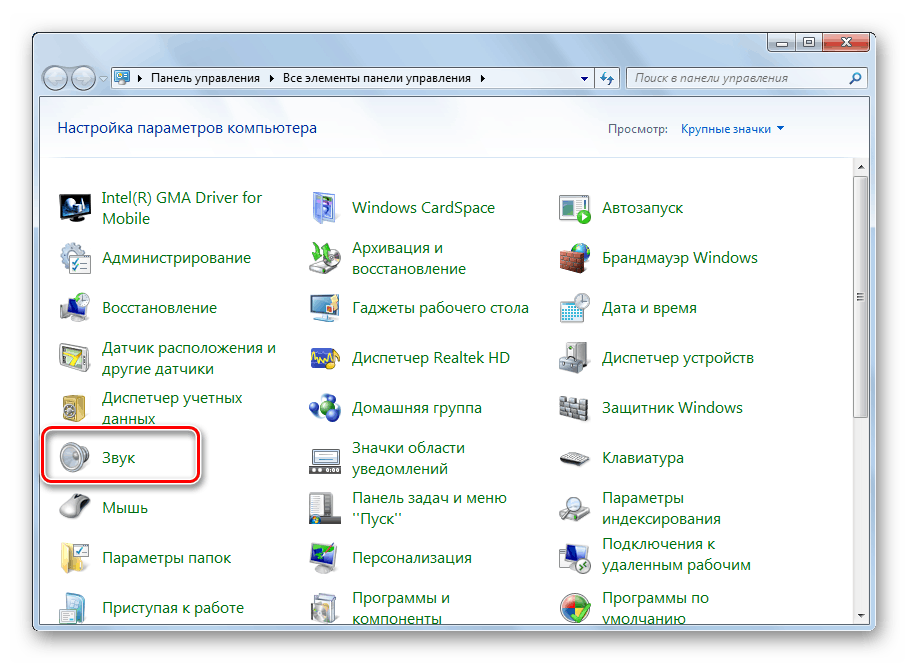Open the Защитник Windows icon
This screenshot has width=909, height=664.
(x=575, y=408)
